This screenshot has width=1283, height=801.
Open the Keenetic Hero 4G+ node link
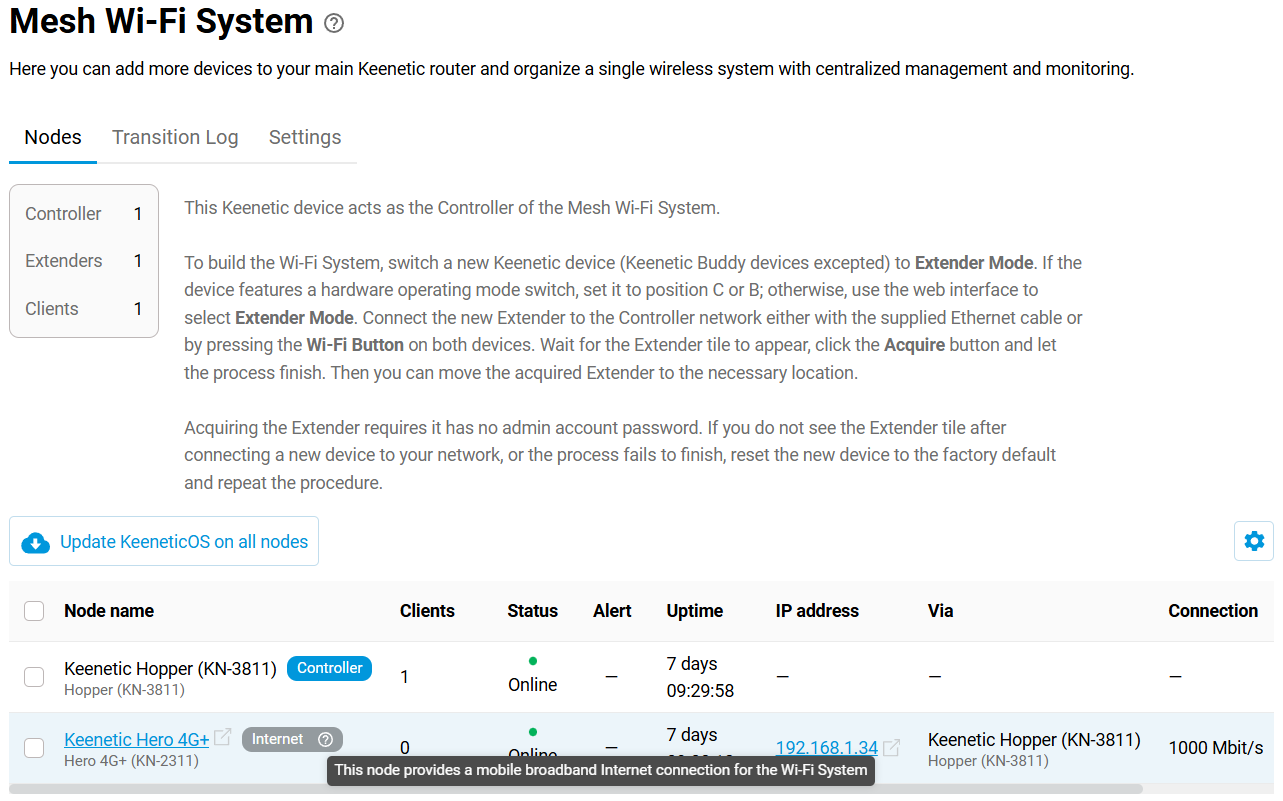[x=137, y=739]
